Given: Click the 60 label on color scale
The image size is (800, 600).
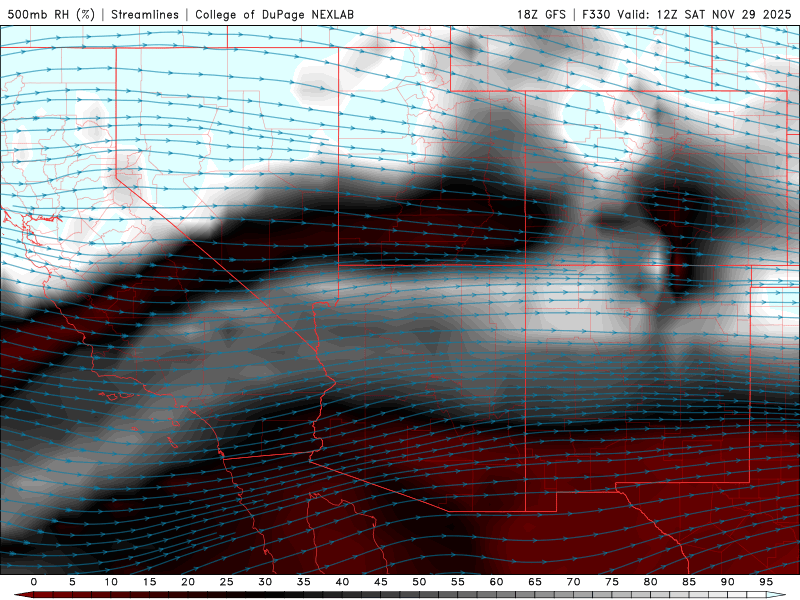Looking at the screenshot, I should point(496,582).
